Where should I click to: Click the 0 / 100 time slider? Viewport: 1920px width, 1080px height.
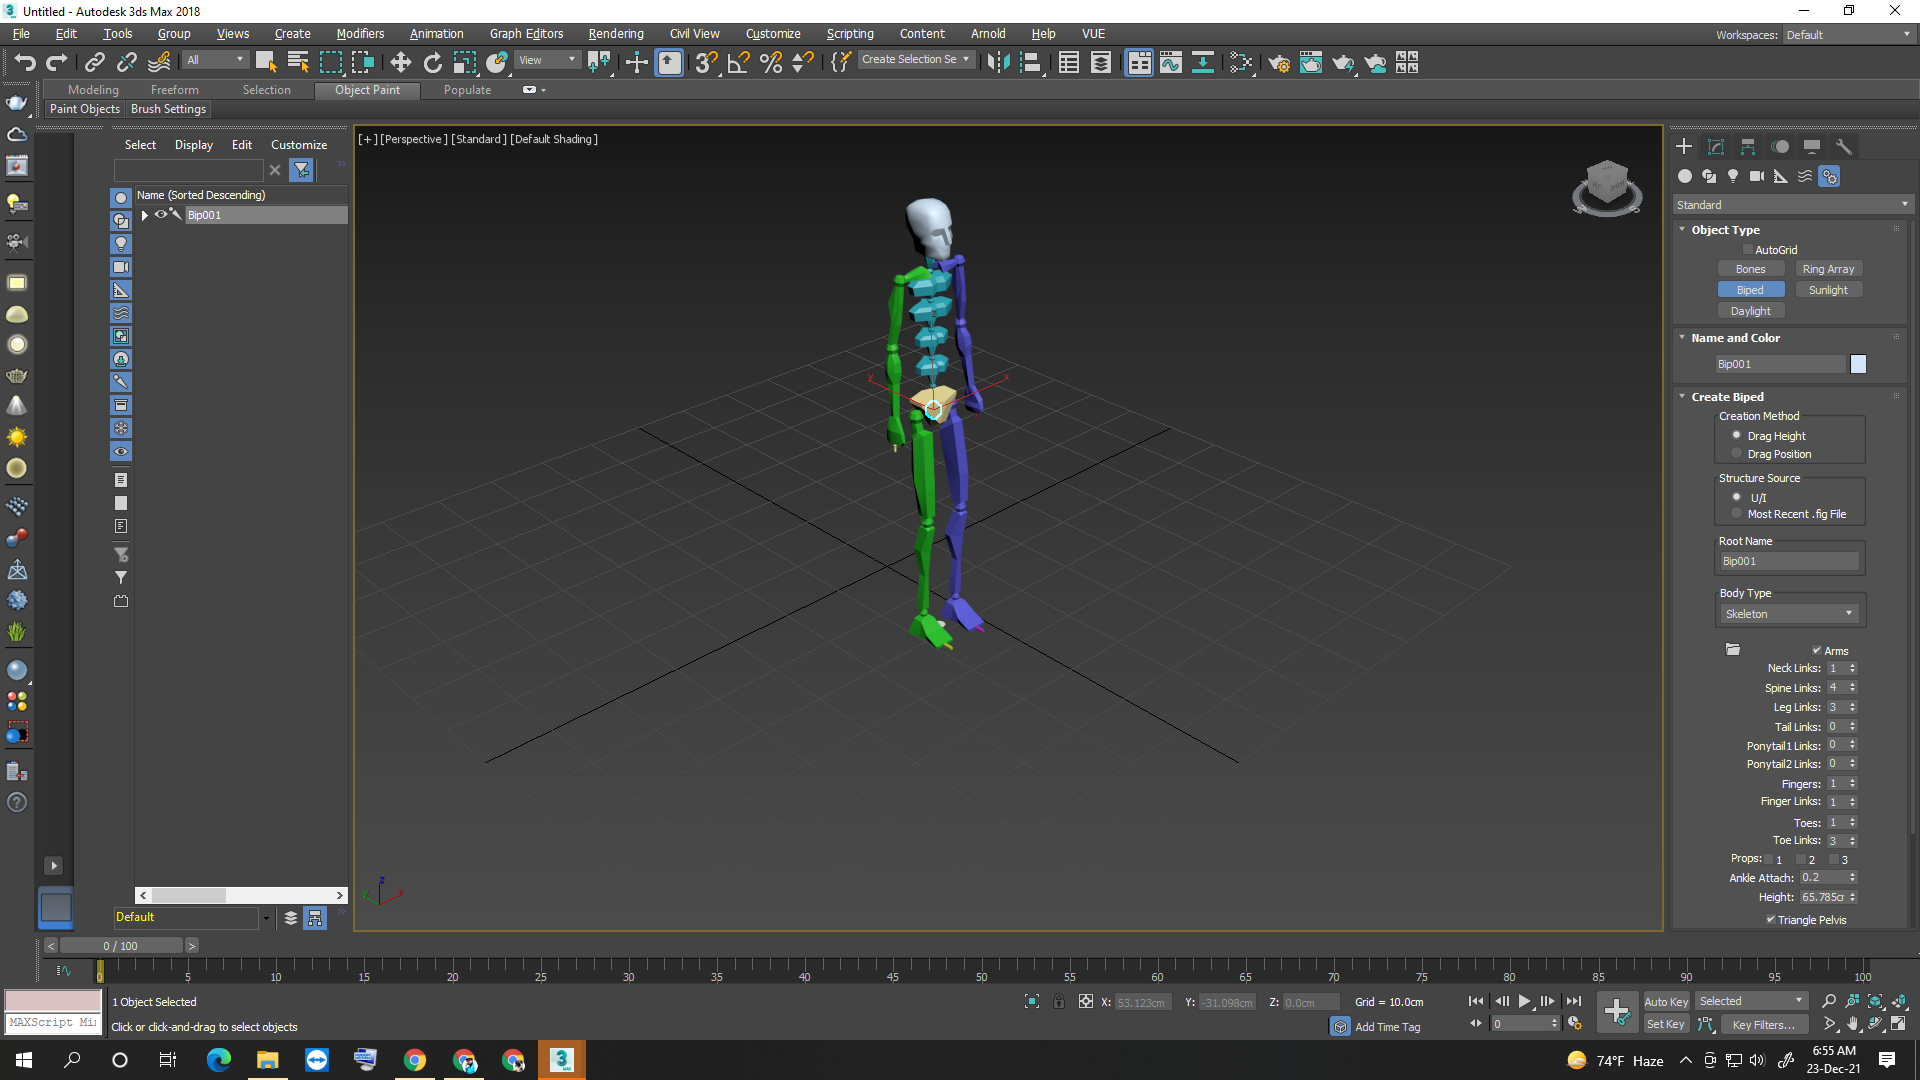pos(121,946)
